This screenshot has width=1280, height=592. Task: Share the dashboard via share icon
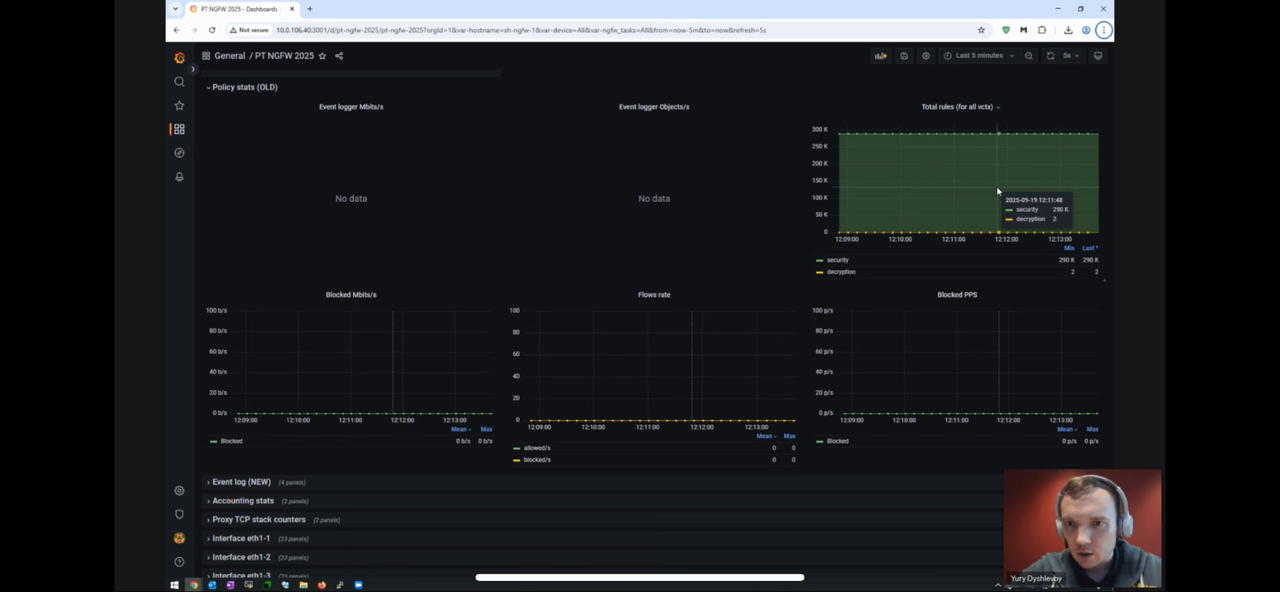coord(339,56)
